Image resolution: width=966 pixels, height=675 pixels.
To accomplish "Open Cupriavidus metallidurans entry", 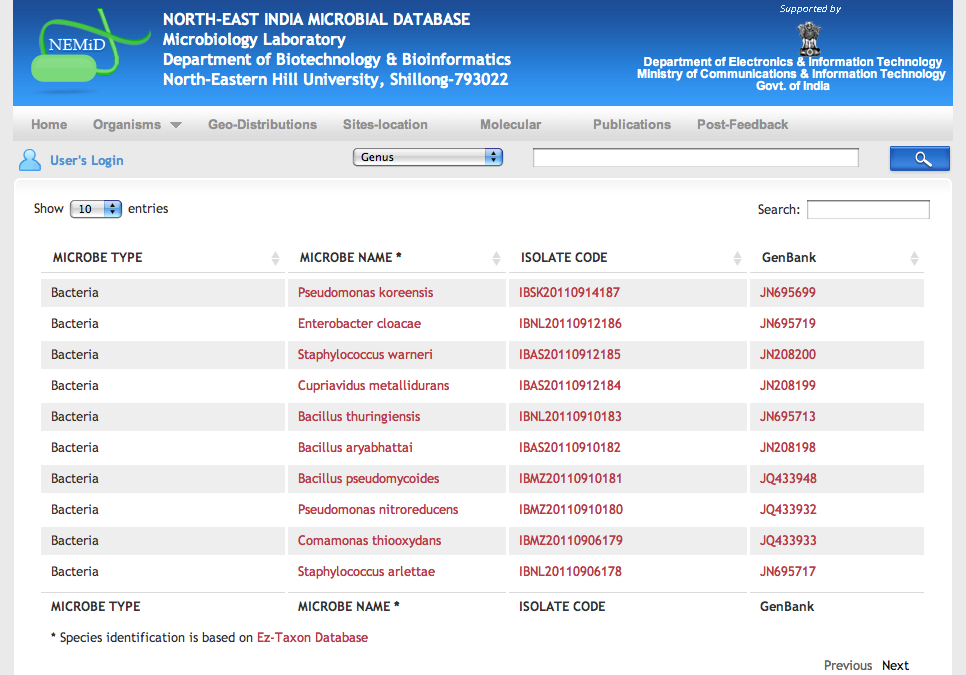I will click(373, 386).
